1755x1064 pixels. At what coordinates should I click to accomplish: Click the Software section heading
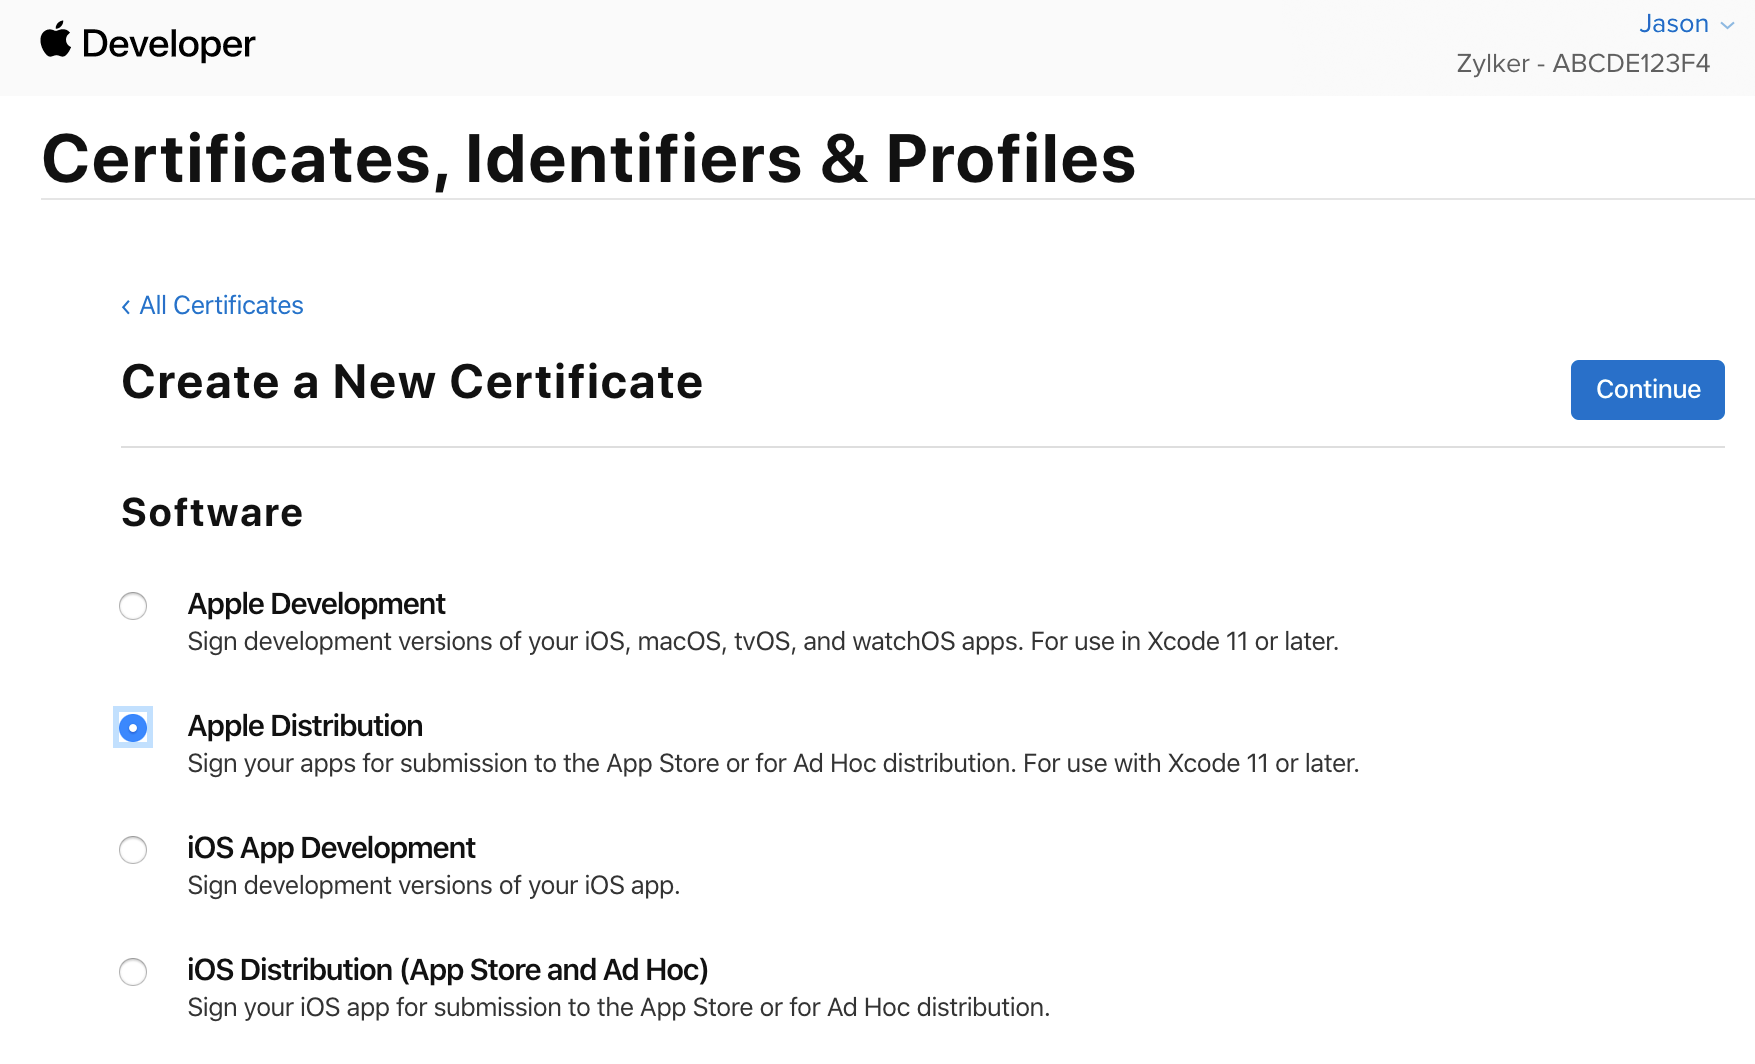point(211,513)
